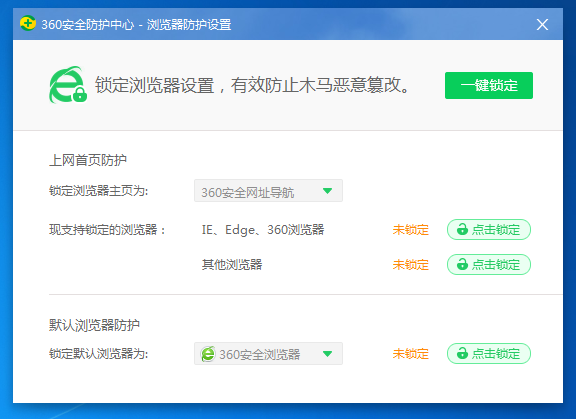Select the 上网首页防护 section heading
This screenshot has width=576, height=419.
point(88,160)
